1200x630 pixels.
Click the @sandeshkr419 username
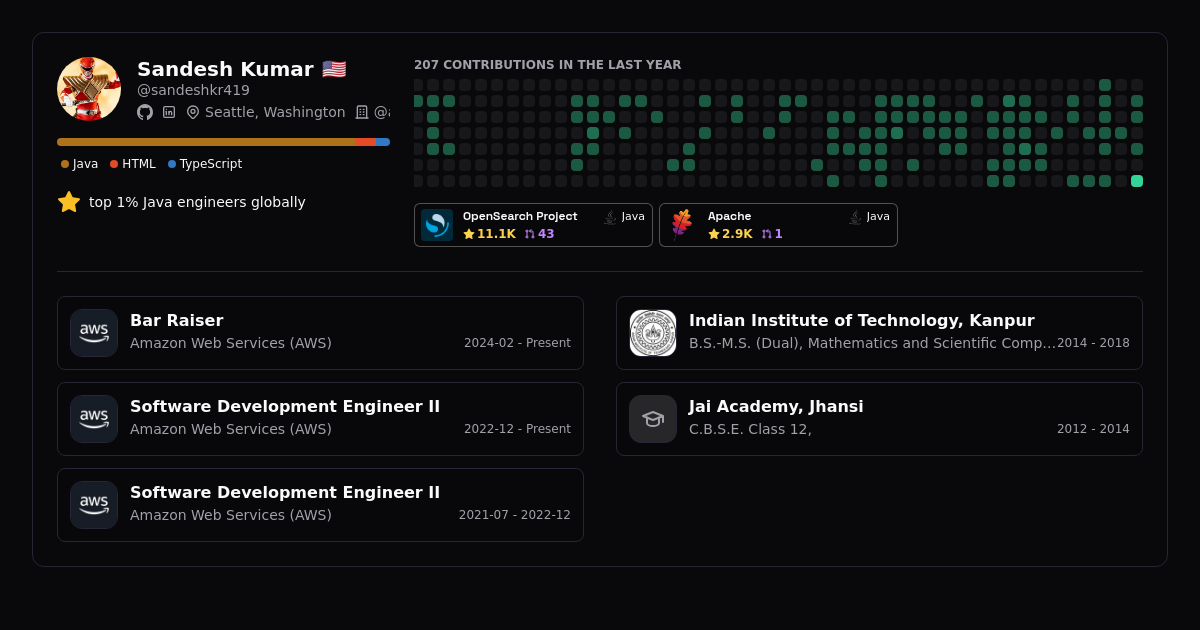click(x=193, y=90)
